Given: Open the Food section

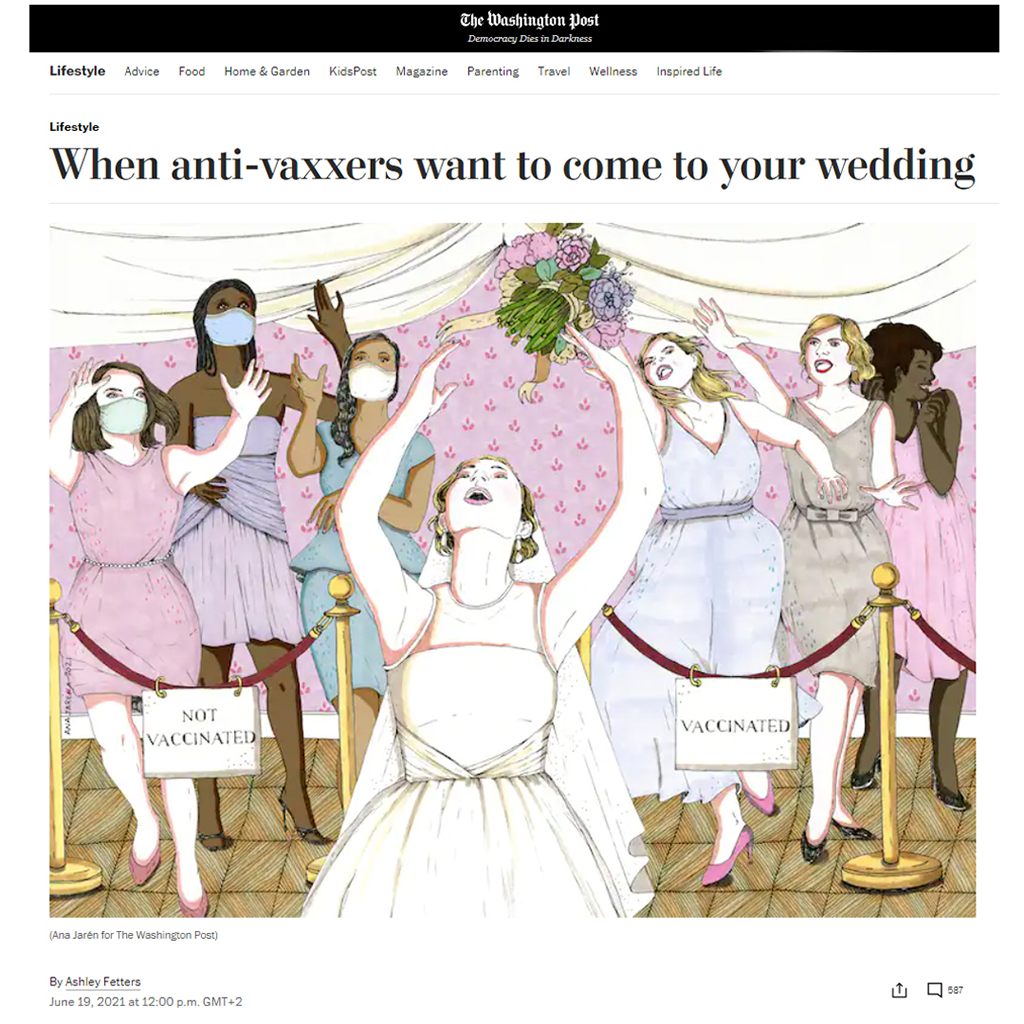Looking at the screenshot, I should [191, 71].
